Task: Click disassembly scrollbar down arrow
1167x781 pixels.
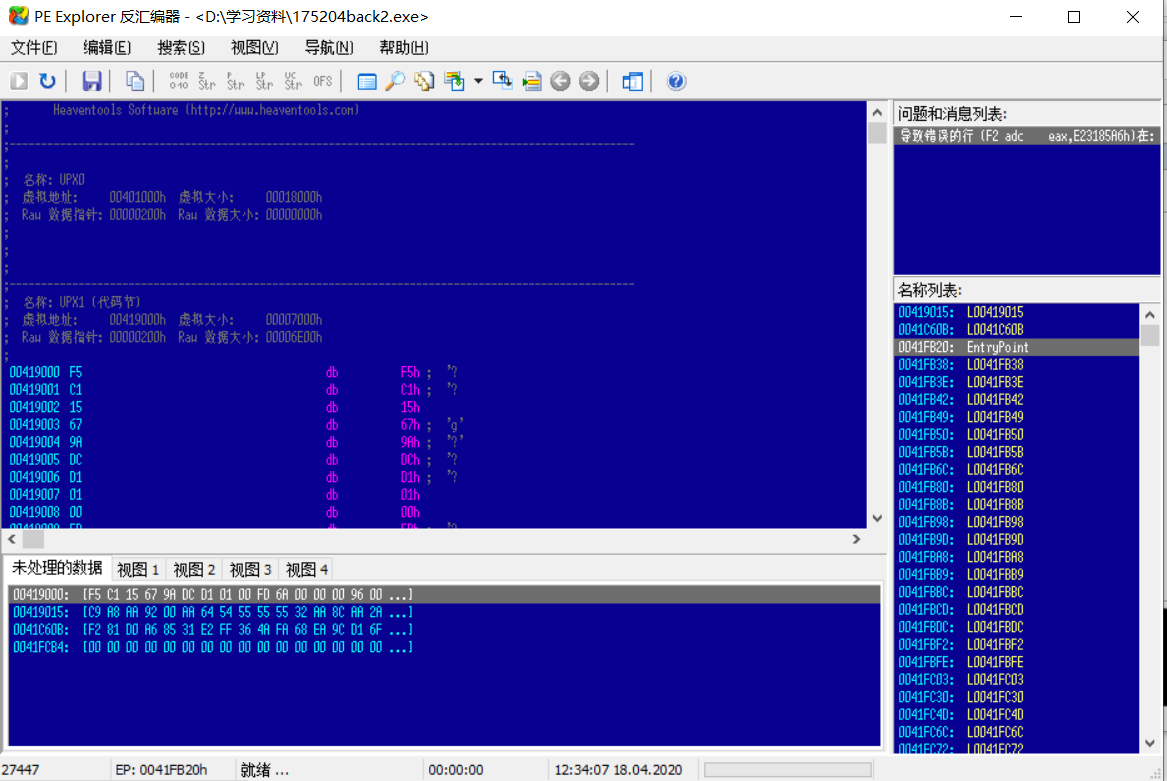Action: (877, 518)
